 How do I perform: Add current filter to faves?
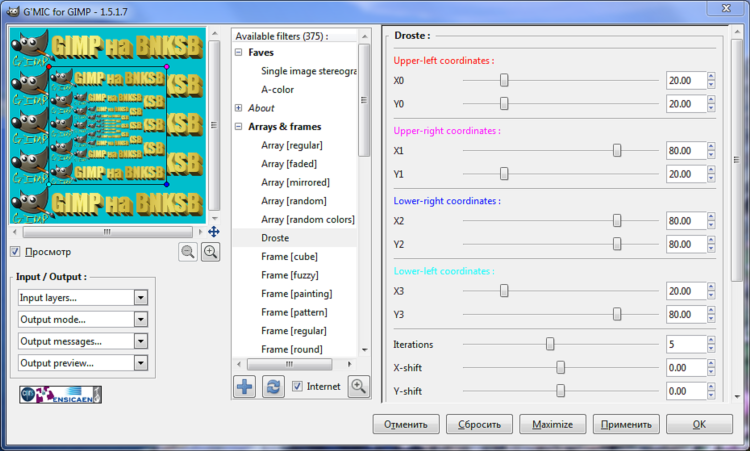[244, 386]
